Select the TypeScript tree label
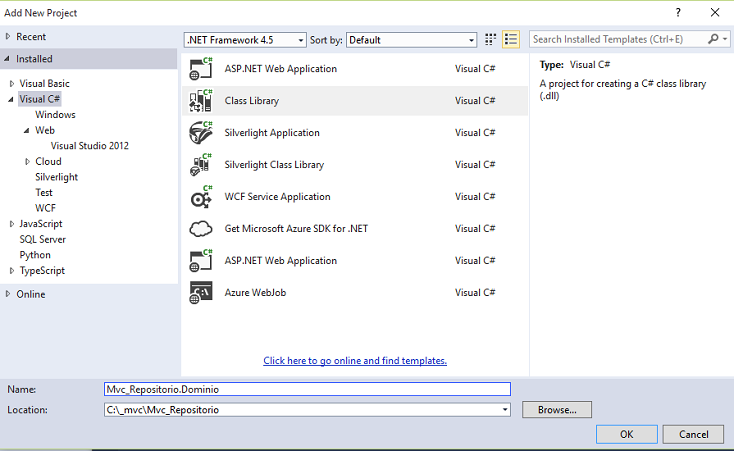 click(42, 271)
